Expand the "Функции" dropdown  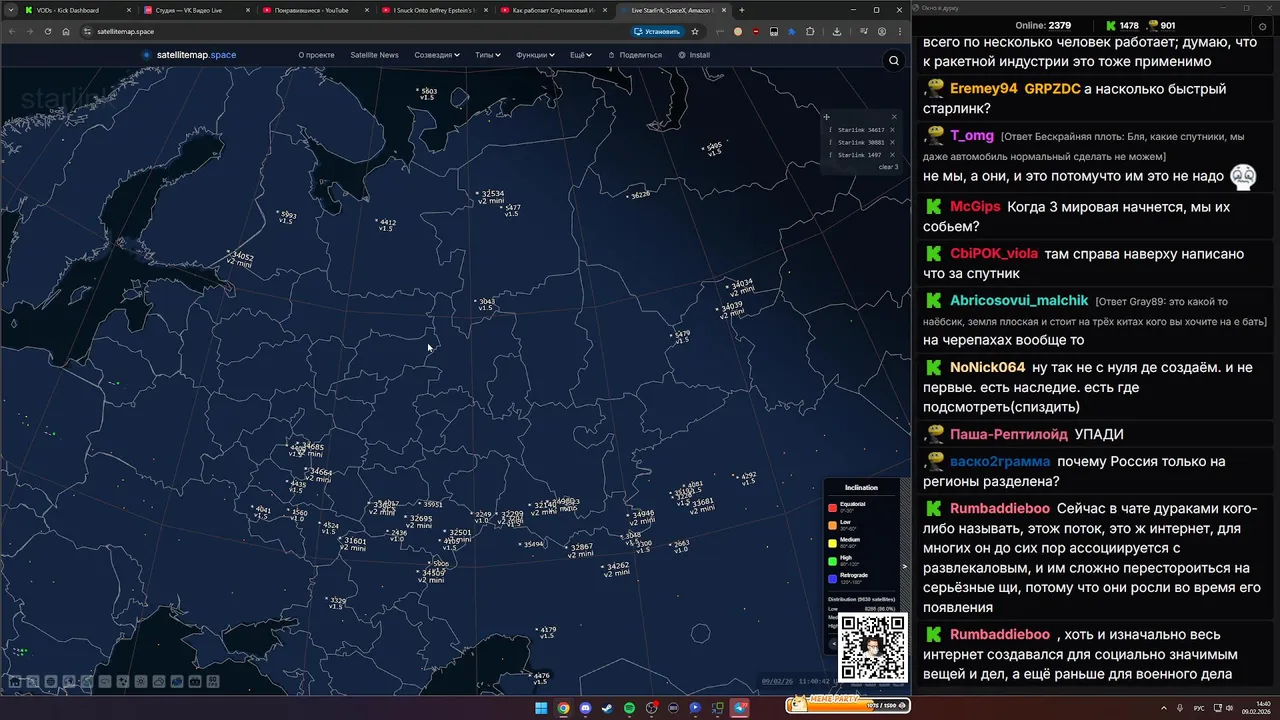(x=536, y=55)
